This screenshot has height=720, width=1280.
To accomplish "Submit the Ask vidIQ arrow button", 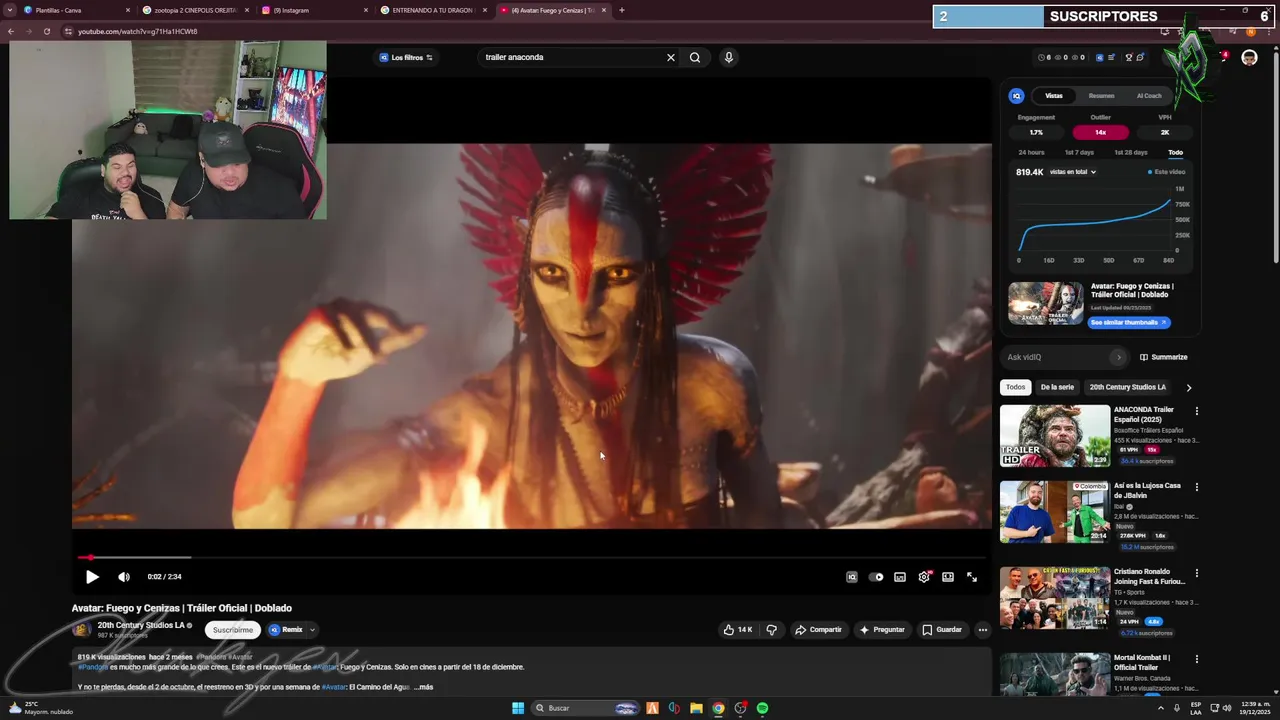I will click(x=1118, y=357).
